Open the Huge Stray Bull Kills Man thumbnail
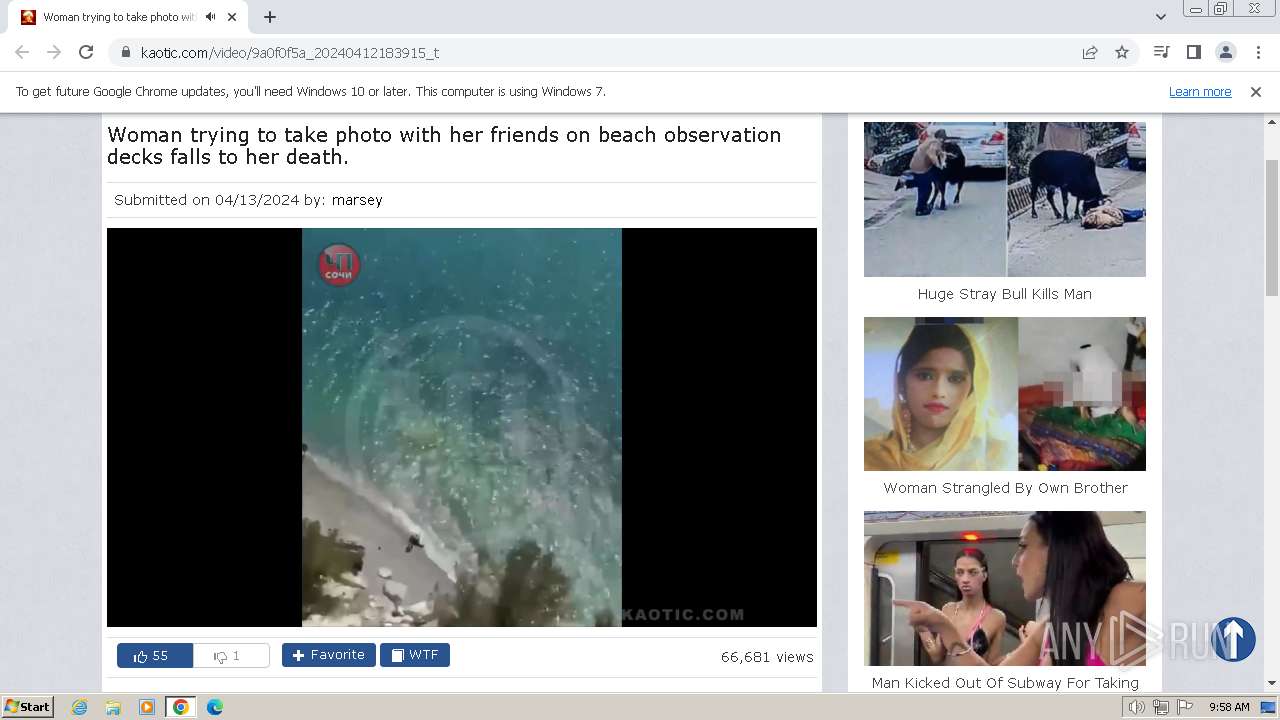Viewport: 1280px width, 720px height. [1005, 199]
